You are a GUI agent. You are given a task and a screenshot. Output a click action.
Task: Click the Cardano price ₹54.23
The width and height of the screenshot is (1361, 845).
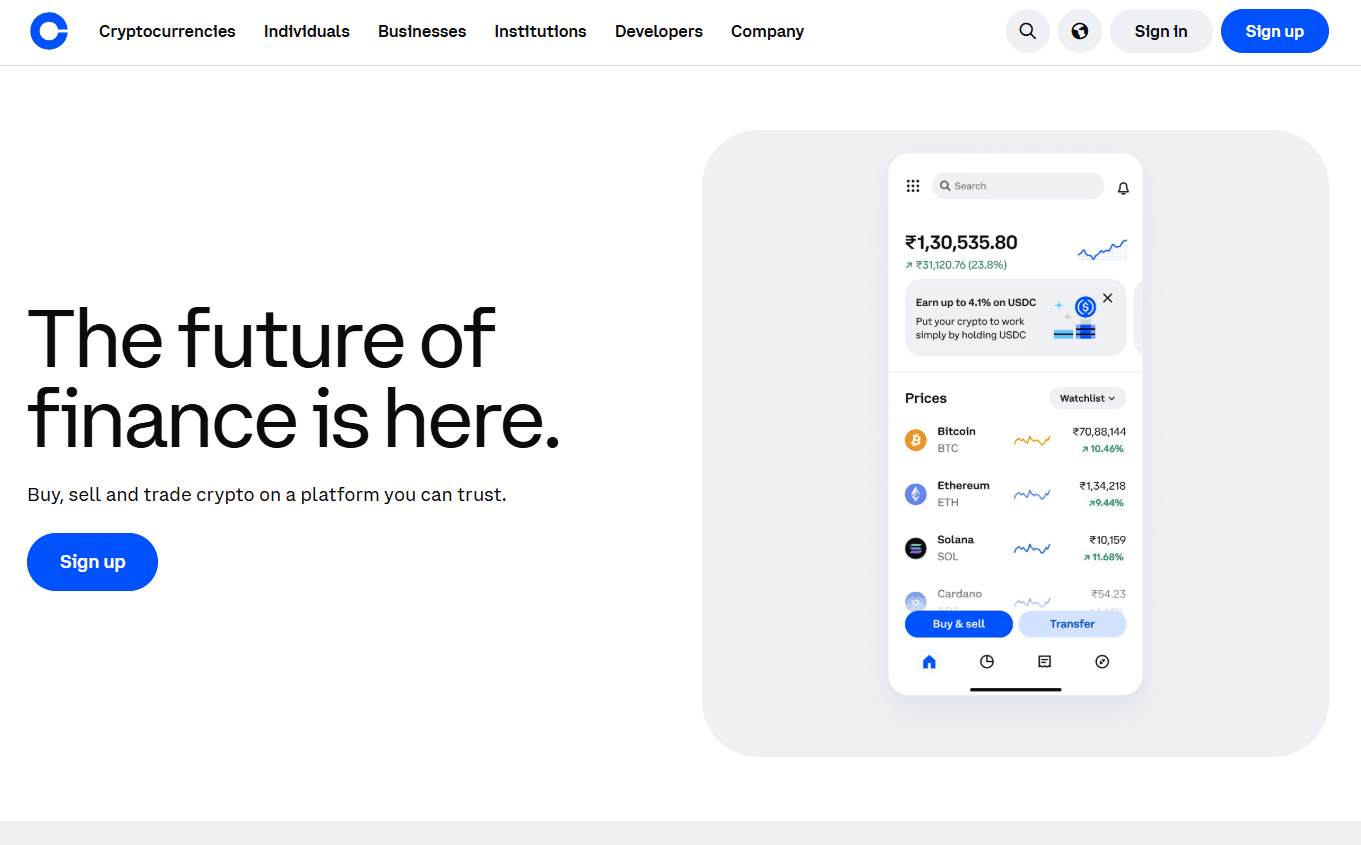1108,594
